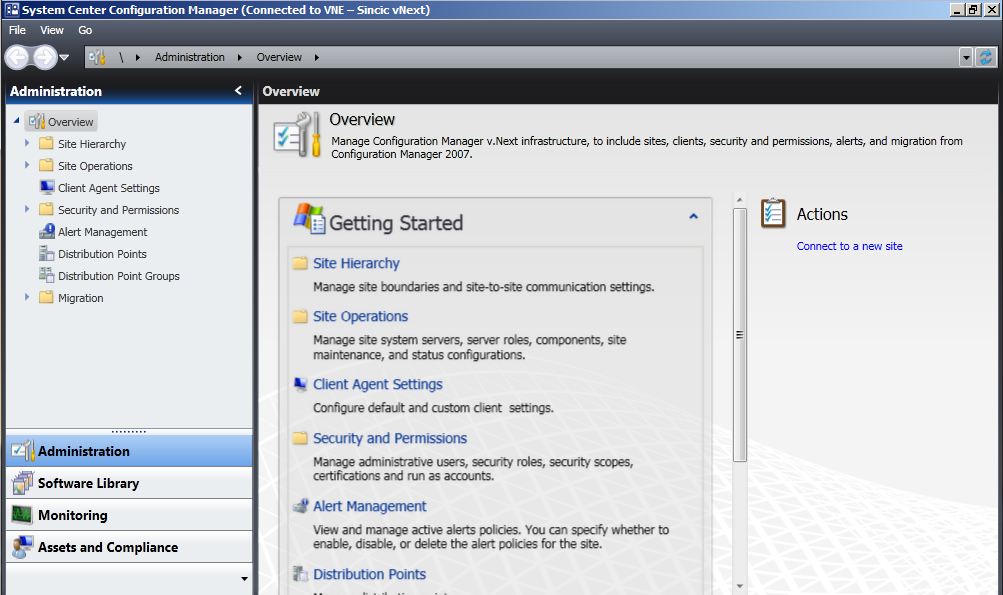
Task: Click the Client Agent Settings monitor icon in tree
Action: [47, 187]
